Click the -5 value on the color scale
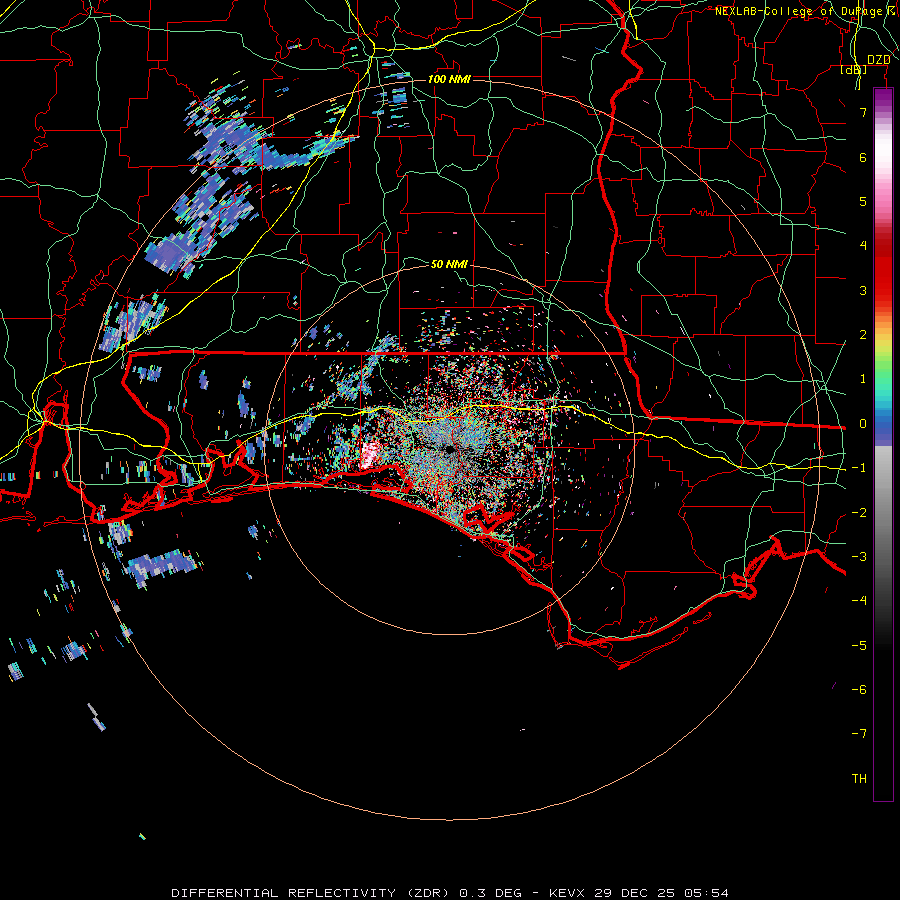Screen dimensions: 900x900 (859, 646)
